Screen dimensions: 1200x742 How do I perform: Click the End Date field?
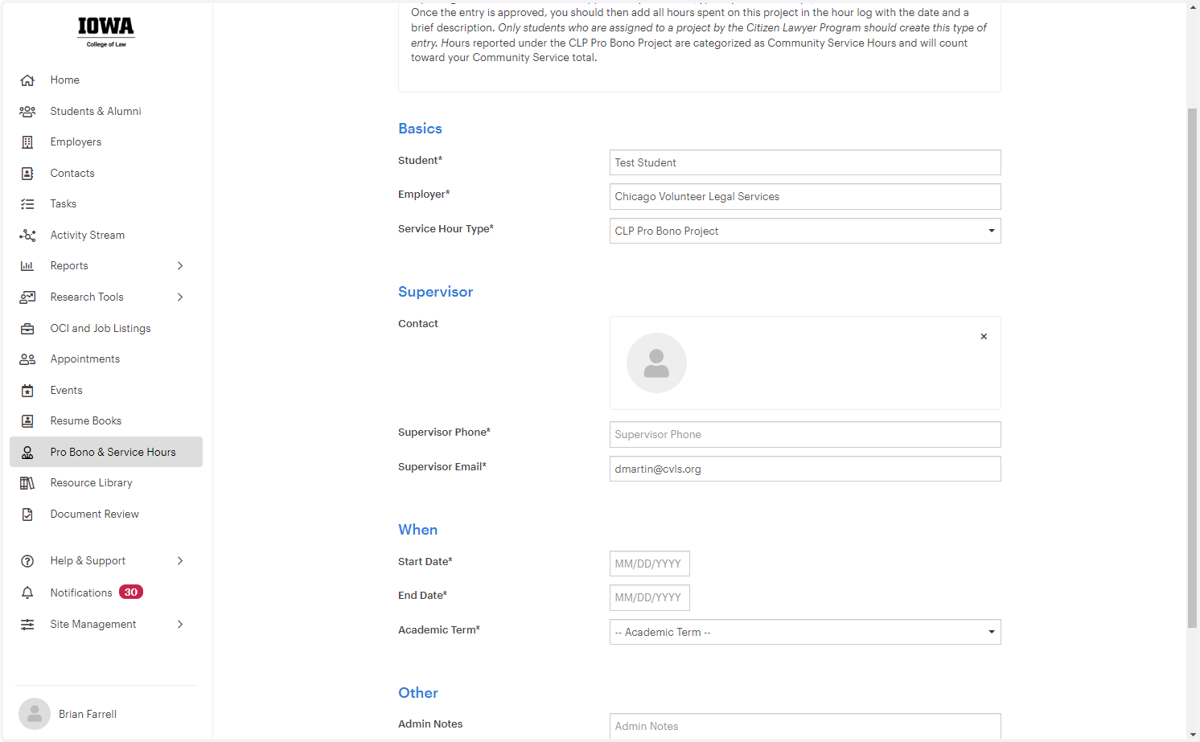[650, 598]
